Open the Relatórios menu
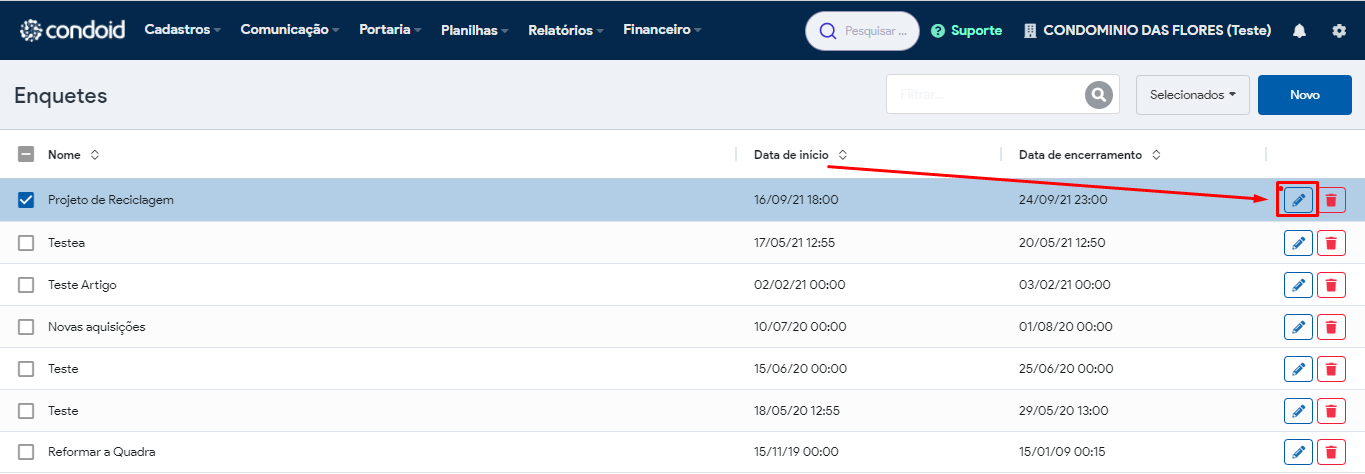The width and height of the screenshot is (1365, 474). [x=566, y=31]
